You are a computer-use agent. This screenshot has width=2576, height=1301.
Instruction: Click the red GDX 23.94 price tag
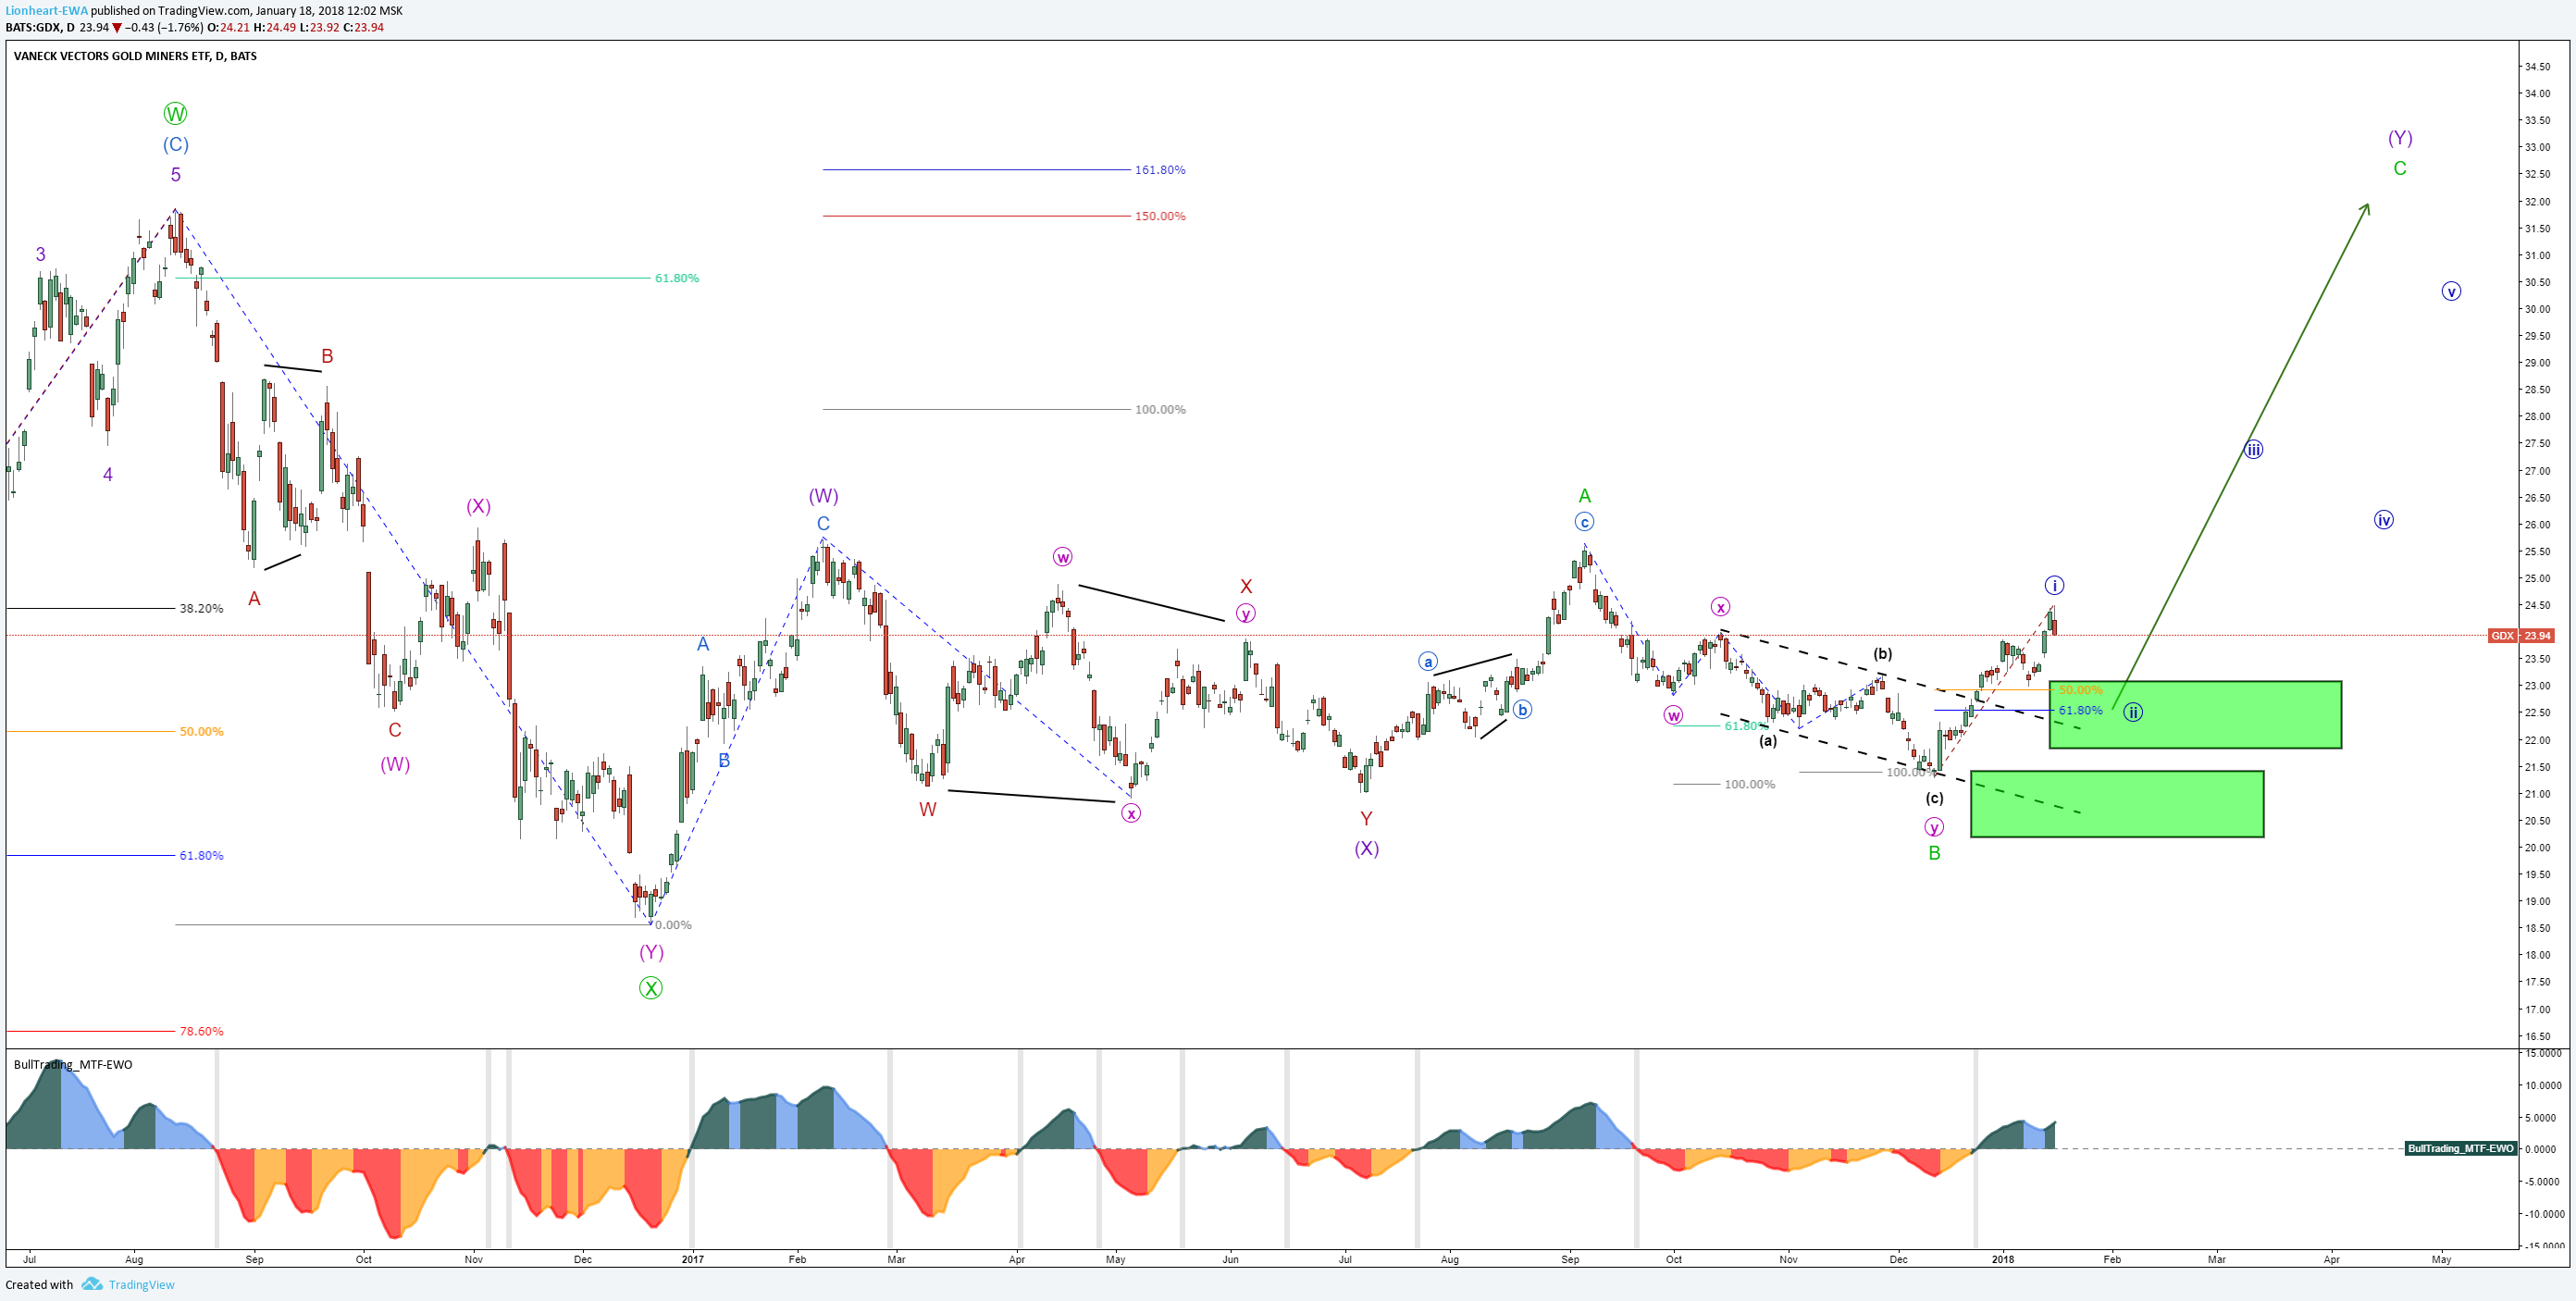[2520, 636]
